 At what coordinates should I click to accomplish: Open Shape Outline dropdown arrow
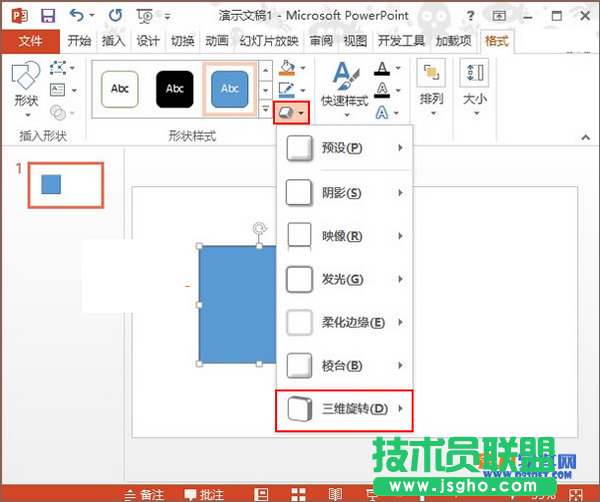pos(303,90)
